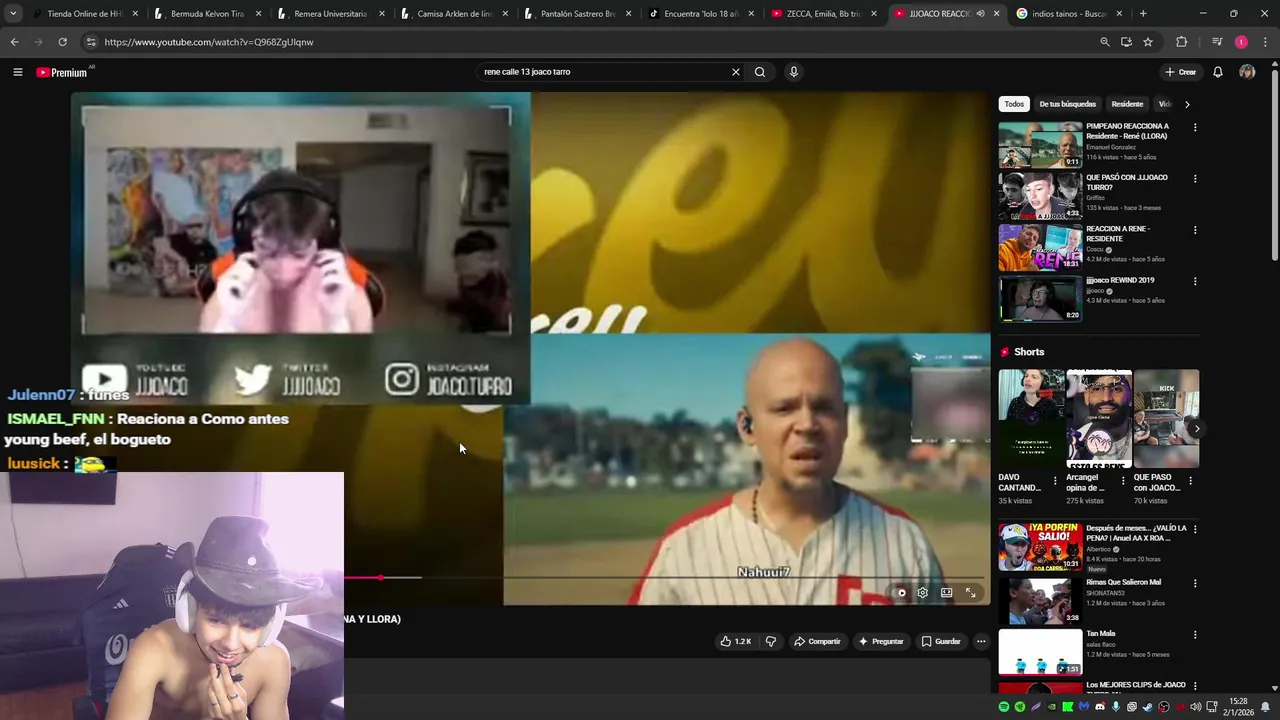This screenshot has width=1280, height=720.
Task: Open browser zoom magnifier in address bar
Action: coord(1104,42)
